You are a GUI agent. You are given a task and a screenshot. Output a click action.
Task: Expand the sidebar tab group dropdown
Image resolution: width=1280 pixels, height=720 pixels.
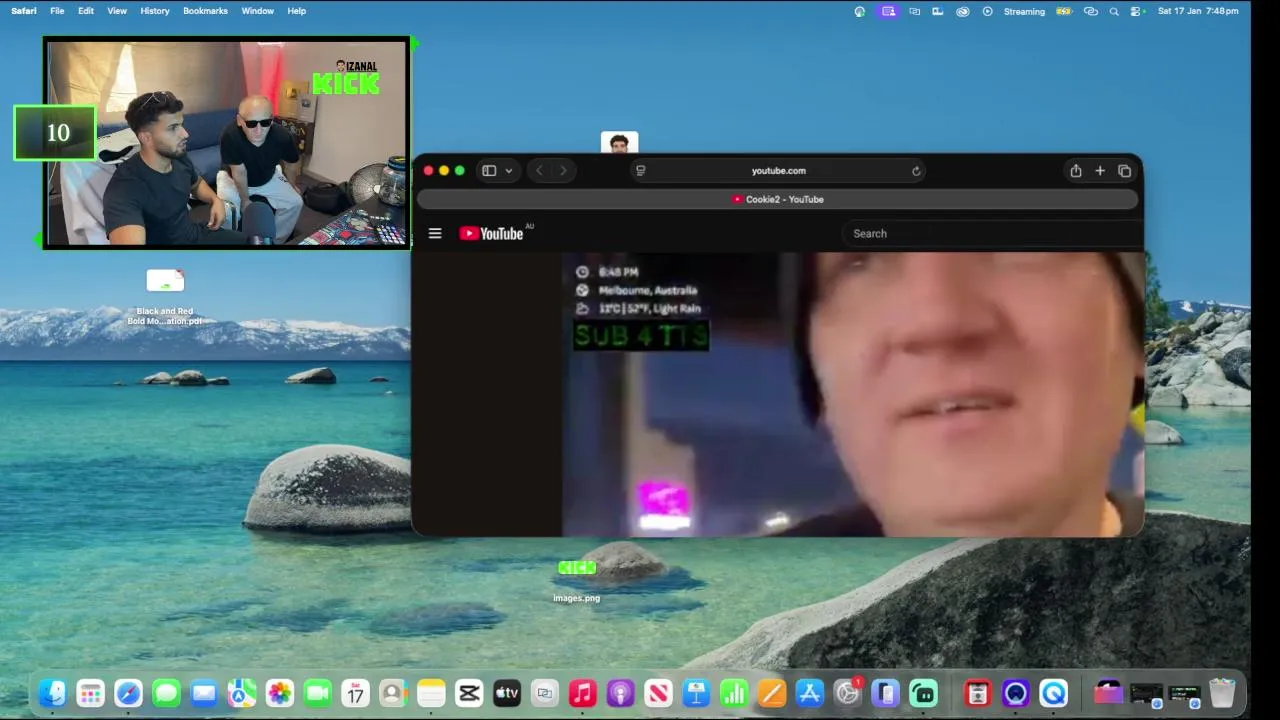pyautogui.click(x=508, y=171)
